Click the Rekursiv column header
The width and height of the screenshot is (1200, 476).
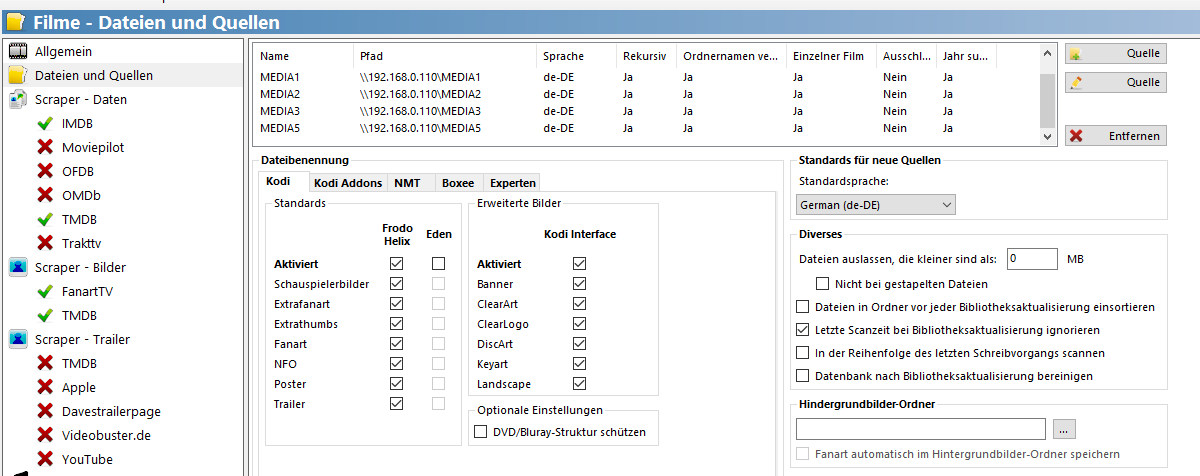(x=646, y=56)
